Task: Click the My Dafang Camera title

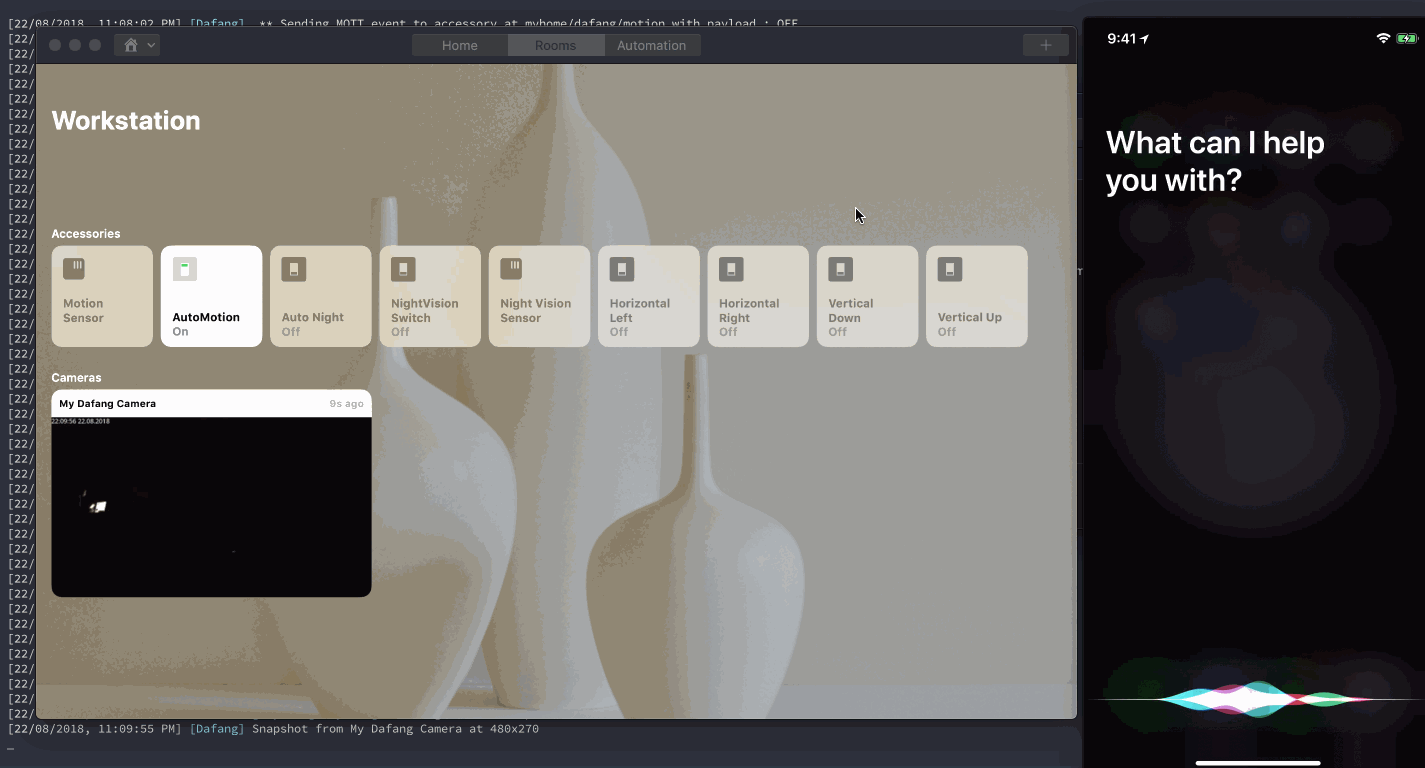Action: (x=107, y=404)
